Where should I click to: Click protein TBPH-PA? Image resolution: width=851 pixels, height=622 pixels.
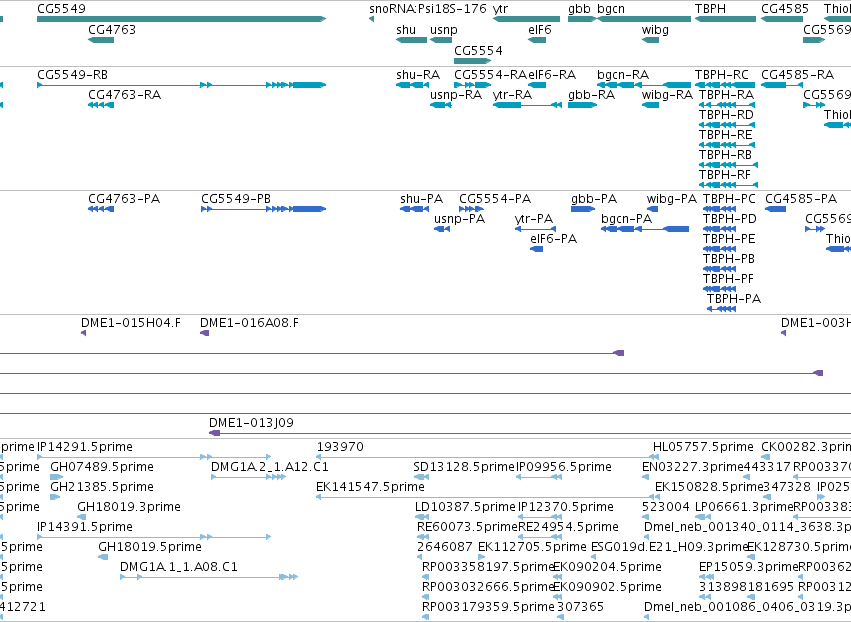[734, 299]
